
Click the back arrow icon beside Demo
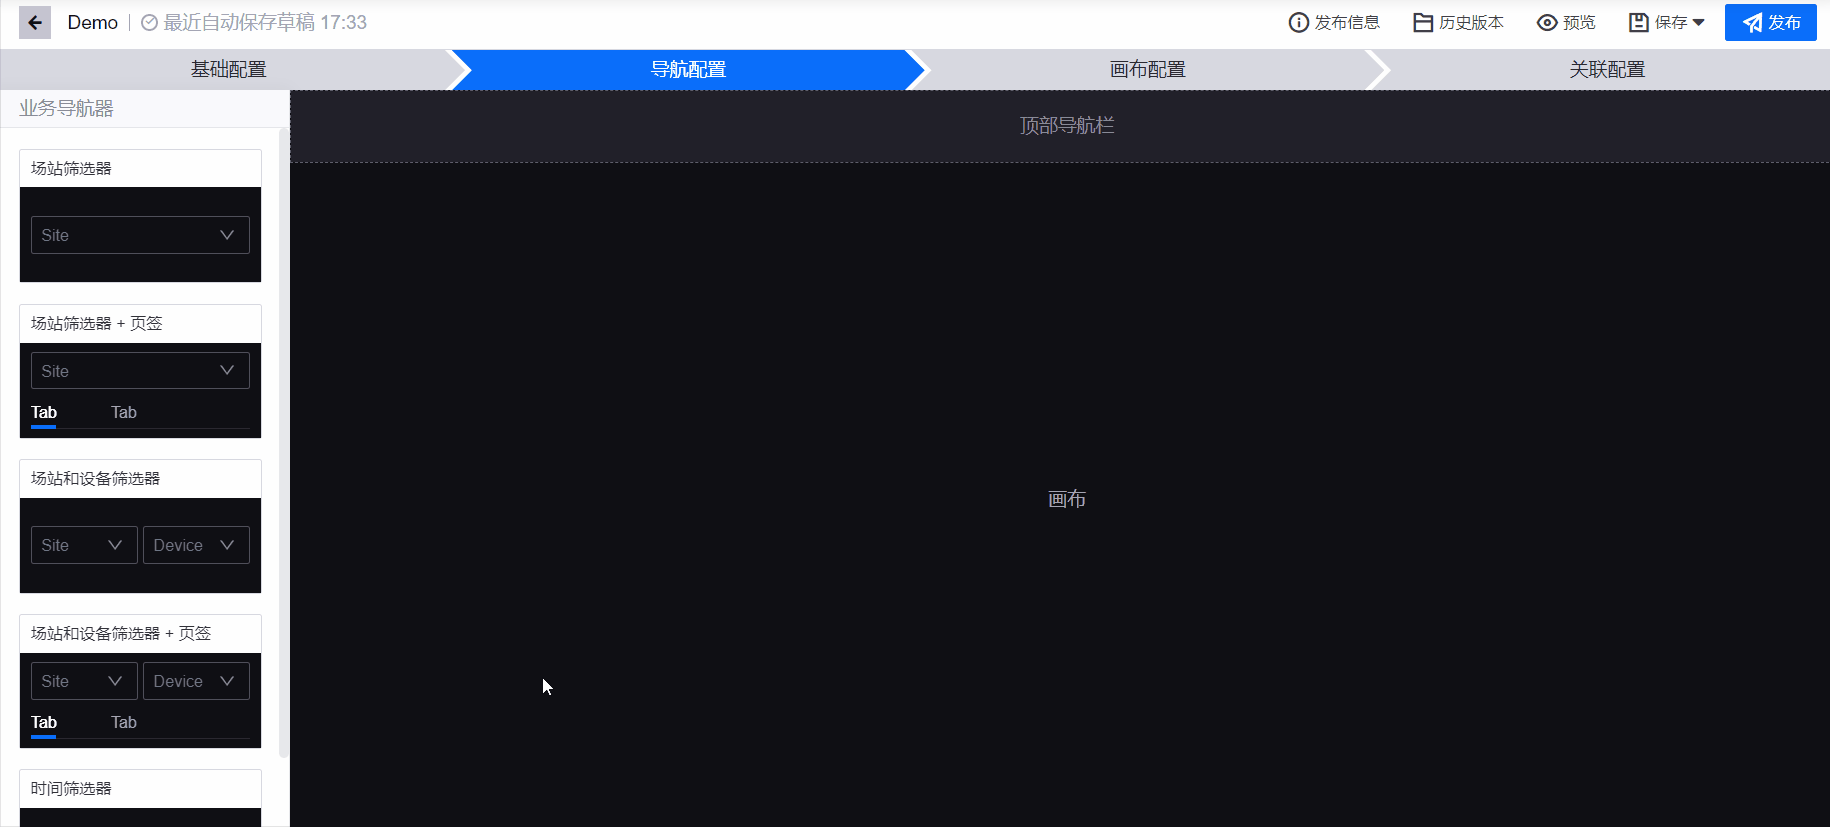coord(35,22)
